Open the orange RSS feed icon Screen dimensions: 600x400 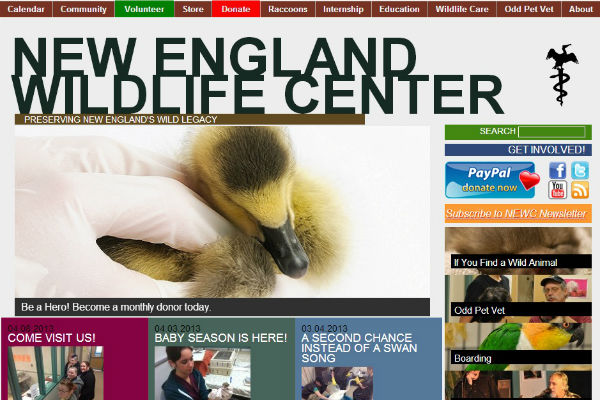(x=580, y=190)
